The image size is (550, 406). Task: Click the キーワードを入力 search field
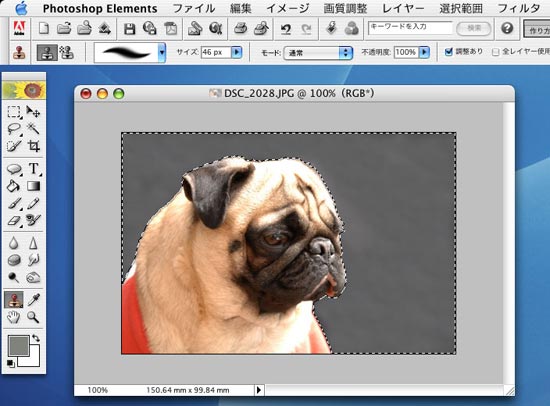point(410,28)
